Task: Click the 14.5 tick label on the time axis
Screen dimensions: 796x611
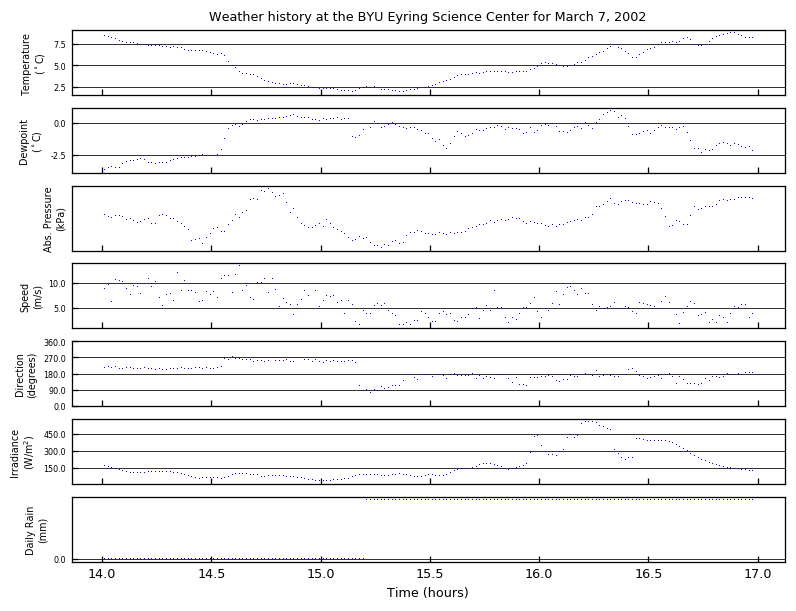Action: click(x=212, y=574)
